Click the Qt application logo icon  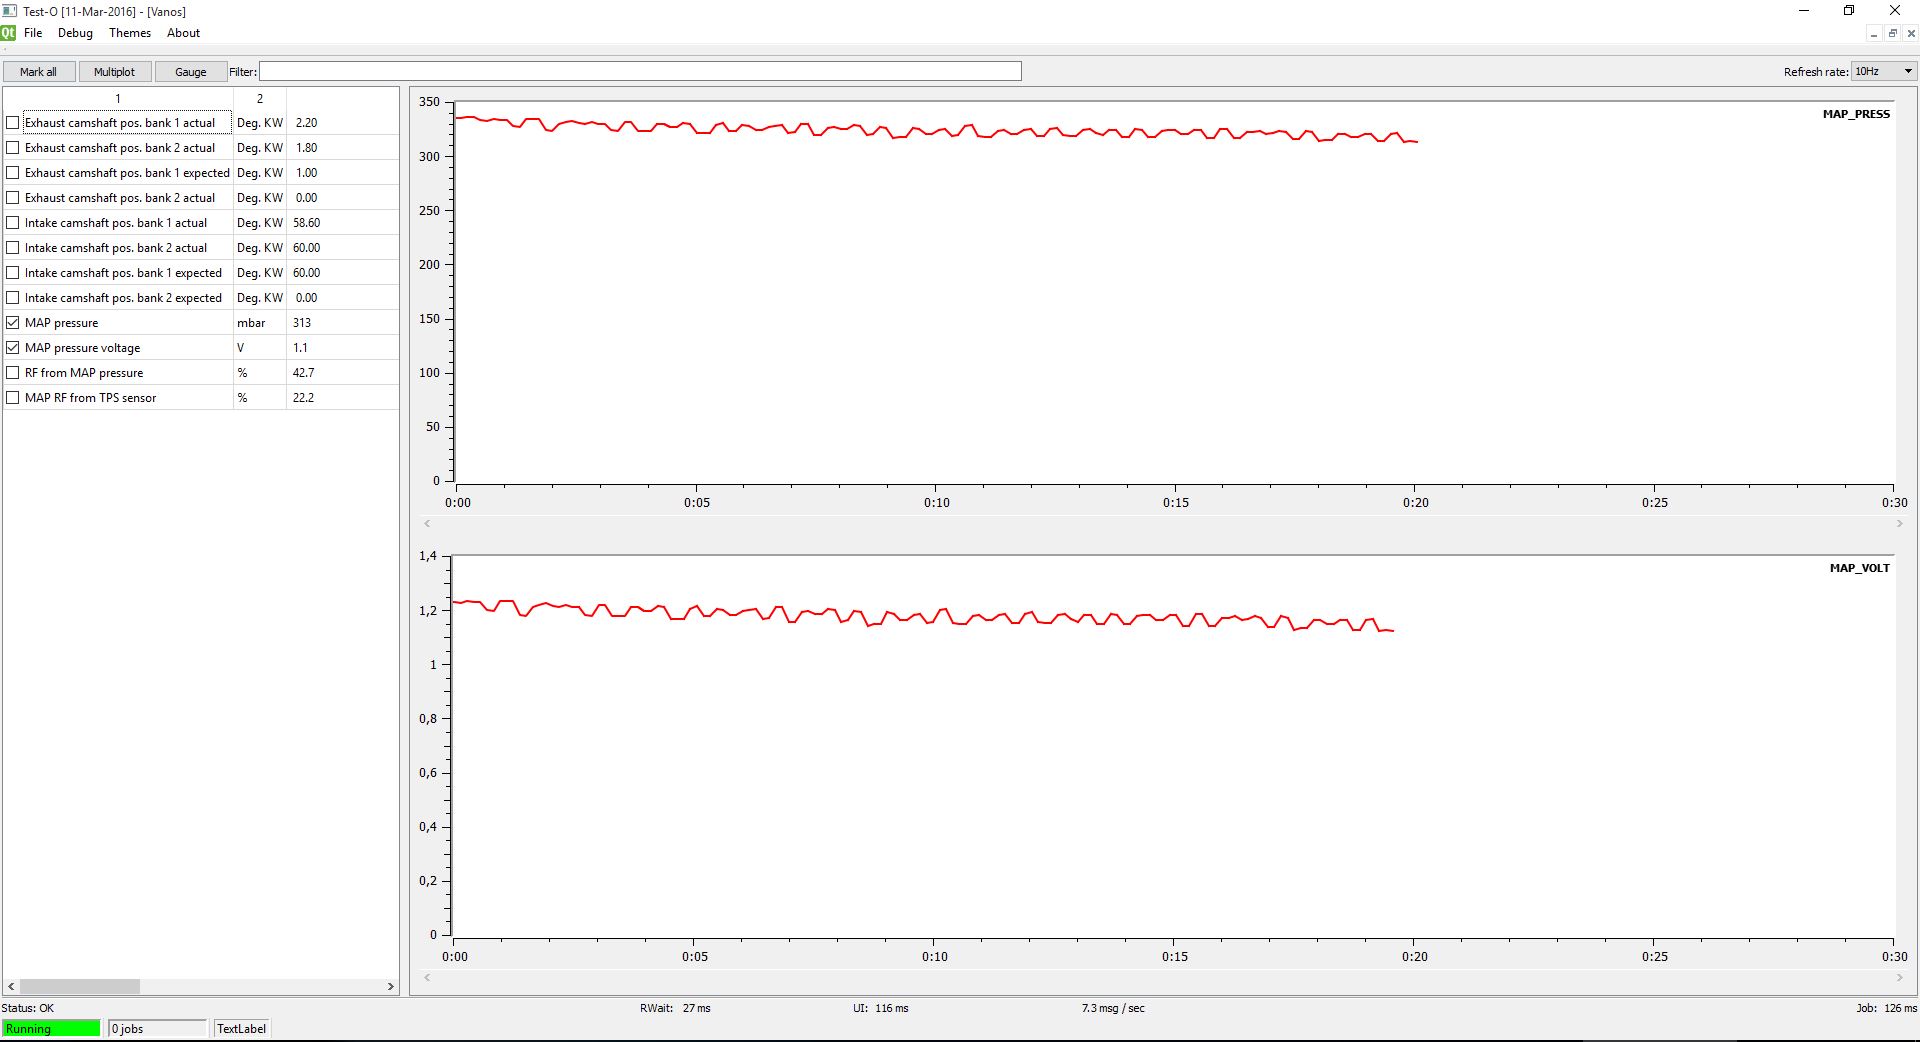(x=8, y=33)
